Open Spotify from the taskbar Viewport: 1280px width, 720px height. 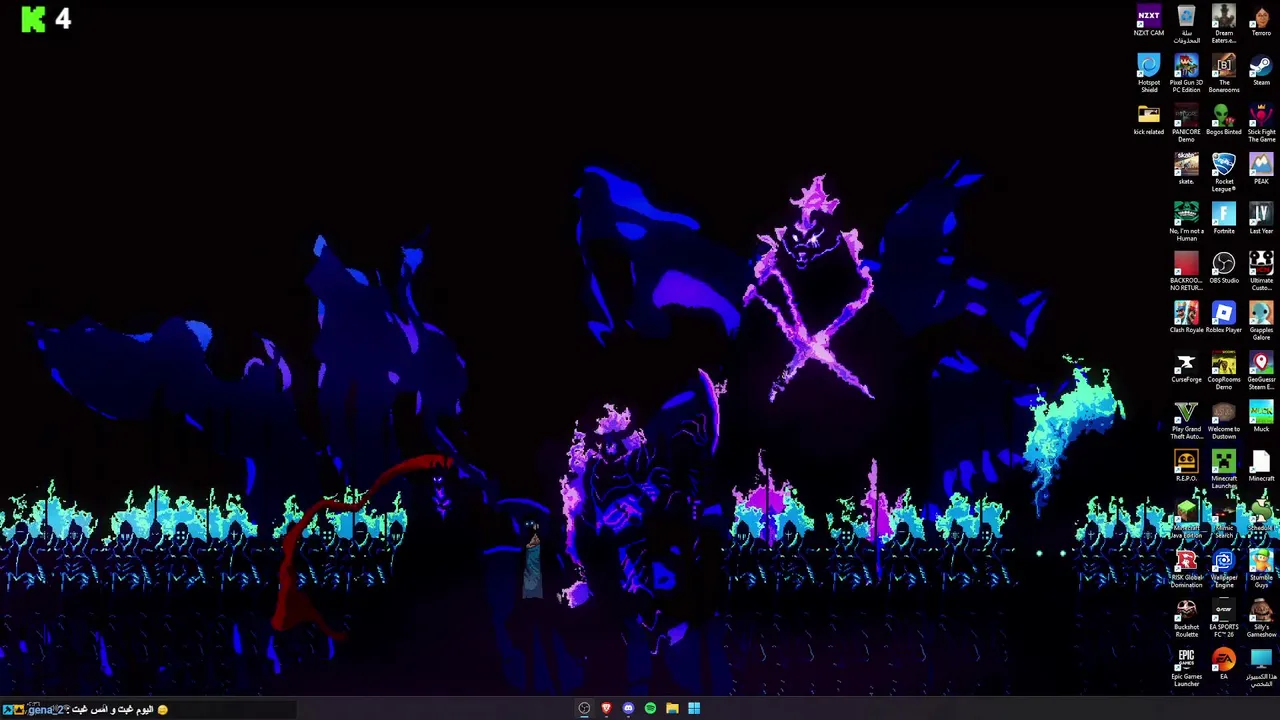[x=650, y=709]
